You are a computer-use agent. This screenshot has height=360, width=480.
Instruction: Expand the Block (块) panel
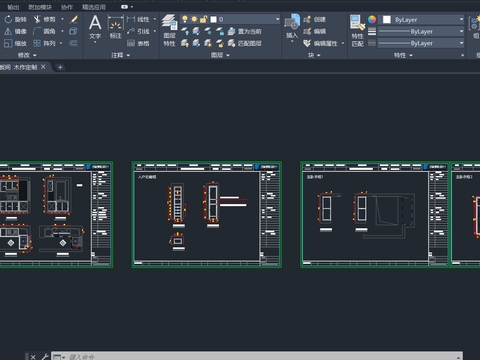314,55
